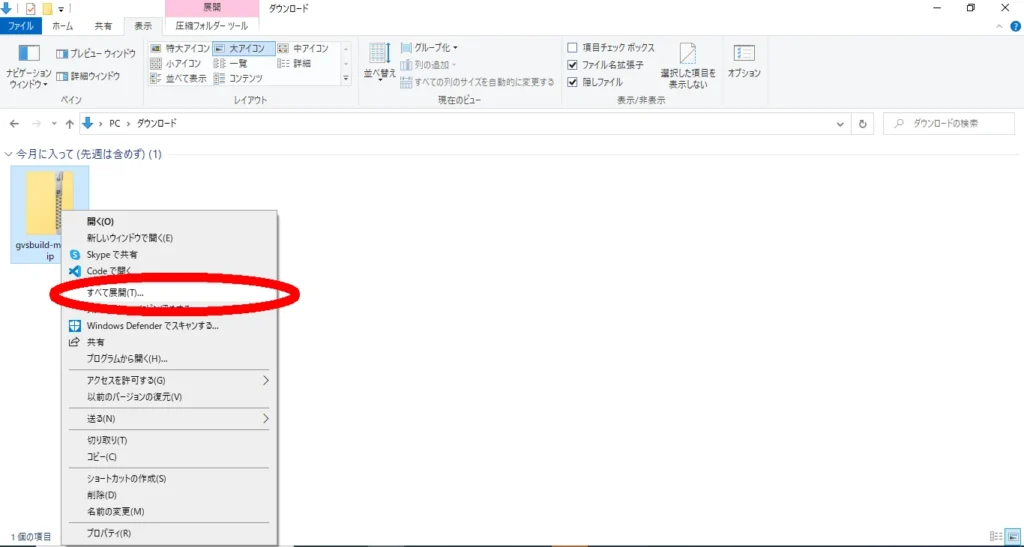
Task: Switch to the 圧縮フォルダー ツール tab
Action: (x=212, y=26)
